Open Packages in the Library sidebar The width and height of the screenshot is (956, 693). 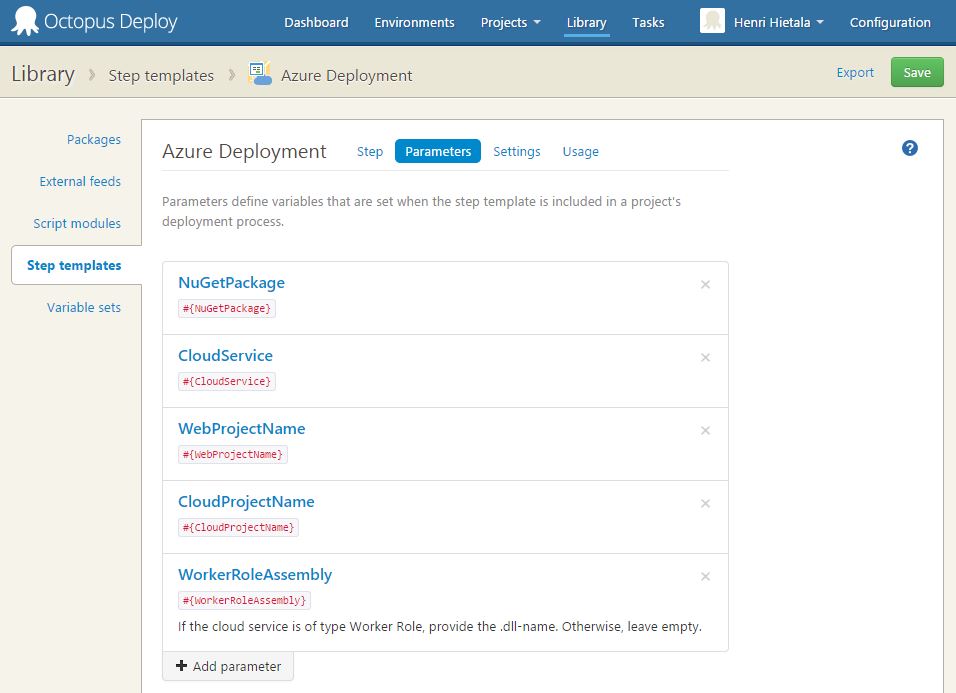pyautogui.click(x=94, y=140)
